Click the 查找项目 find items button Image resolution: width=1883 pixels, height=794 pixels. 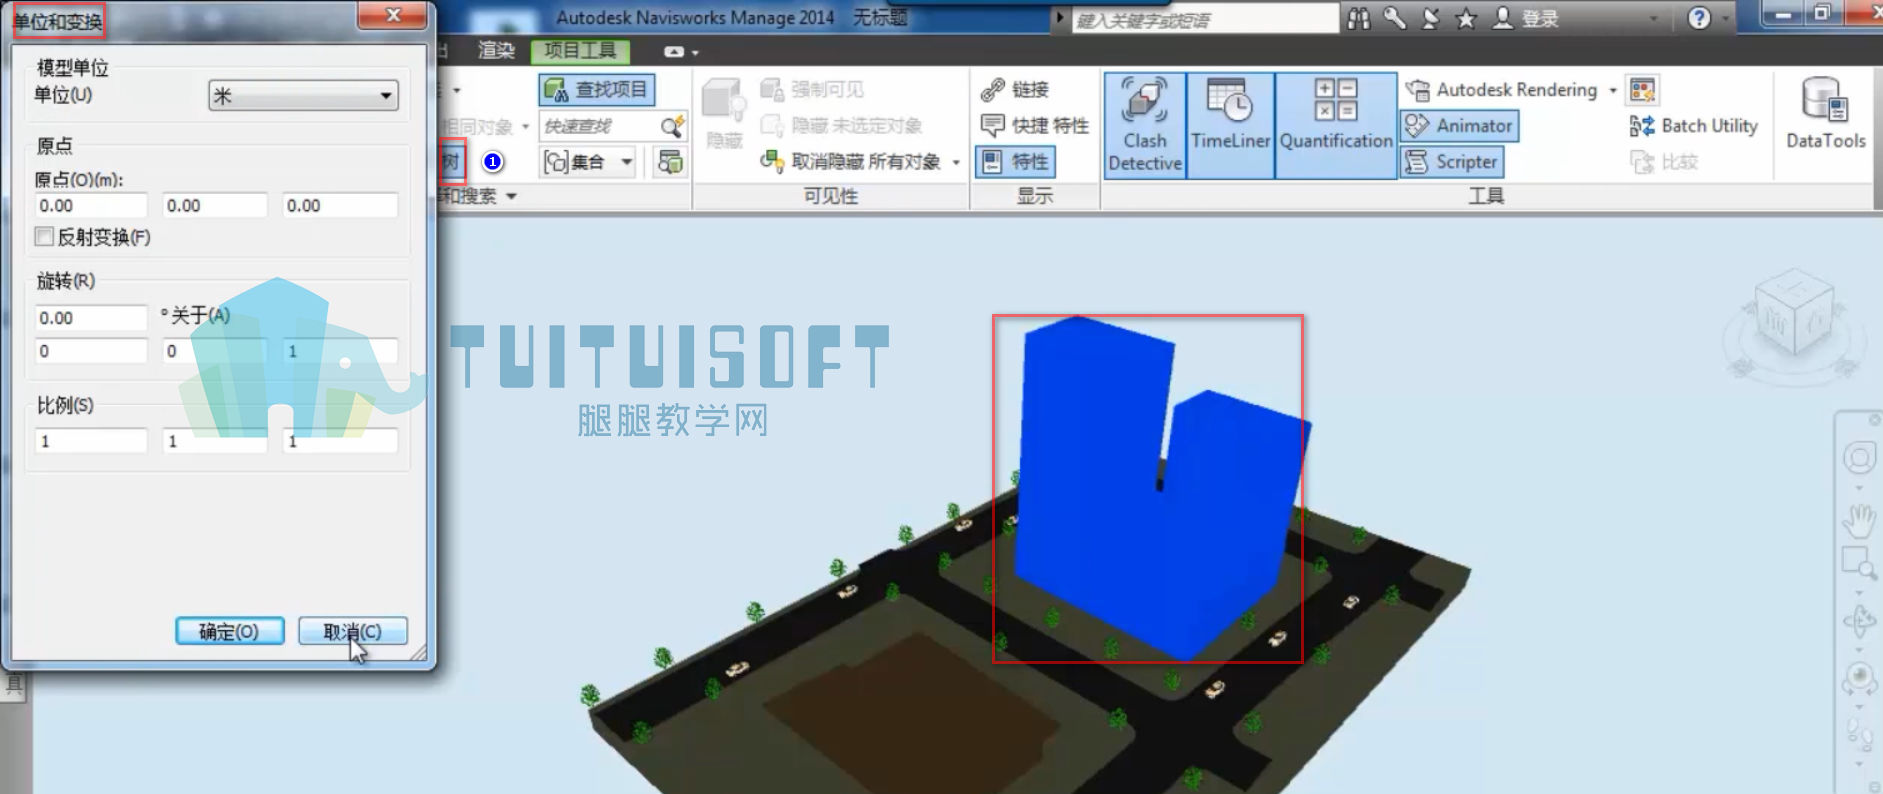click(597, 90)
